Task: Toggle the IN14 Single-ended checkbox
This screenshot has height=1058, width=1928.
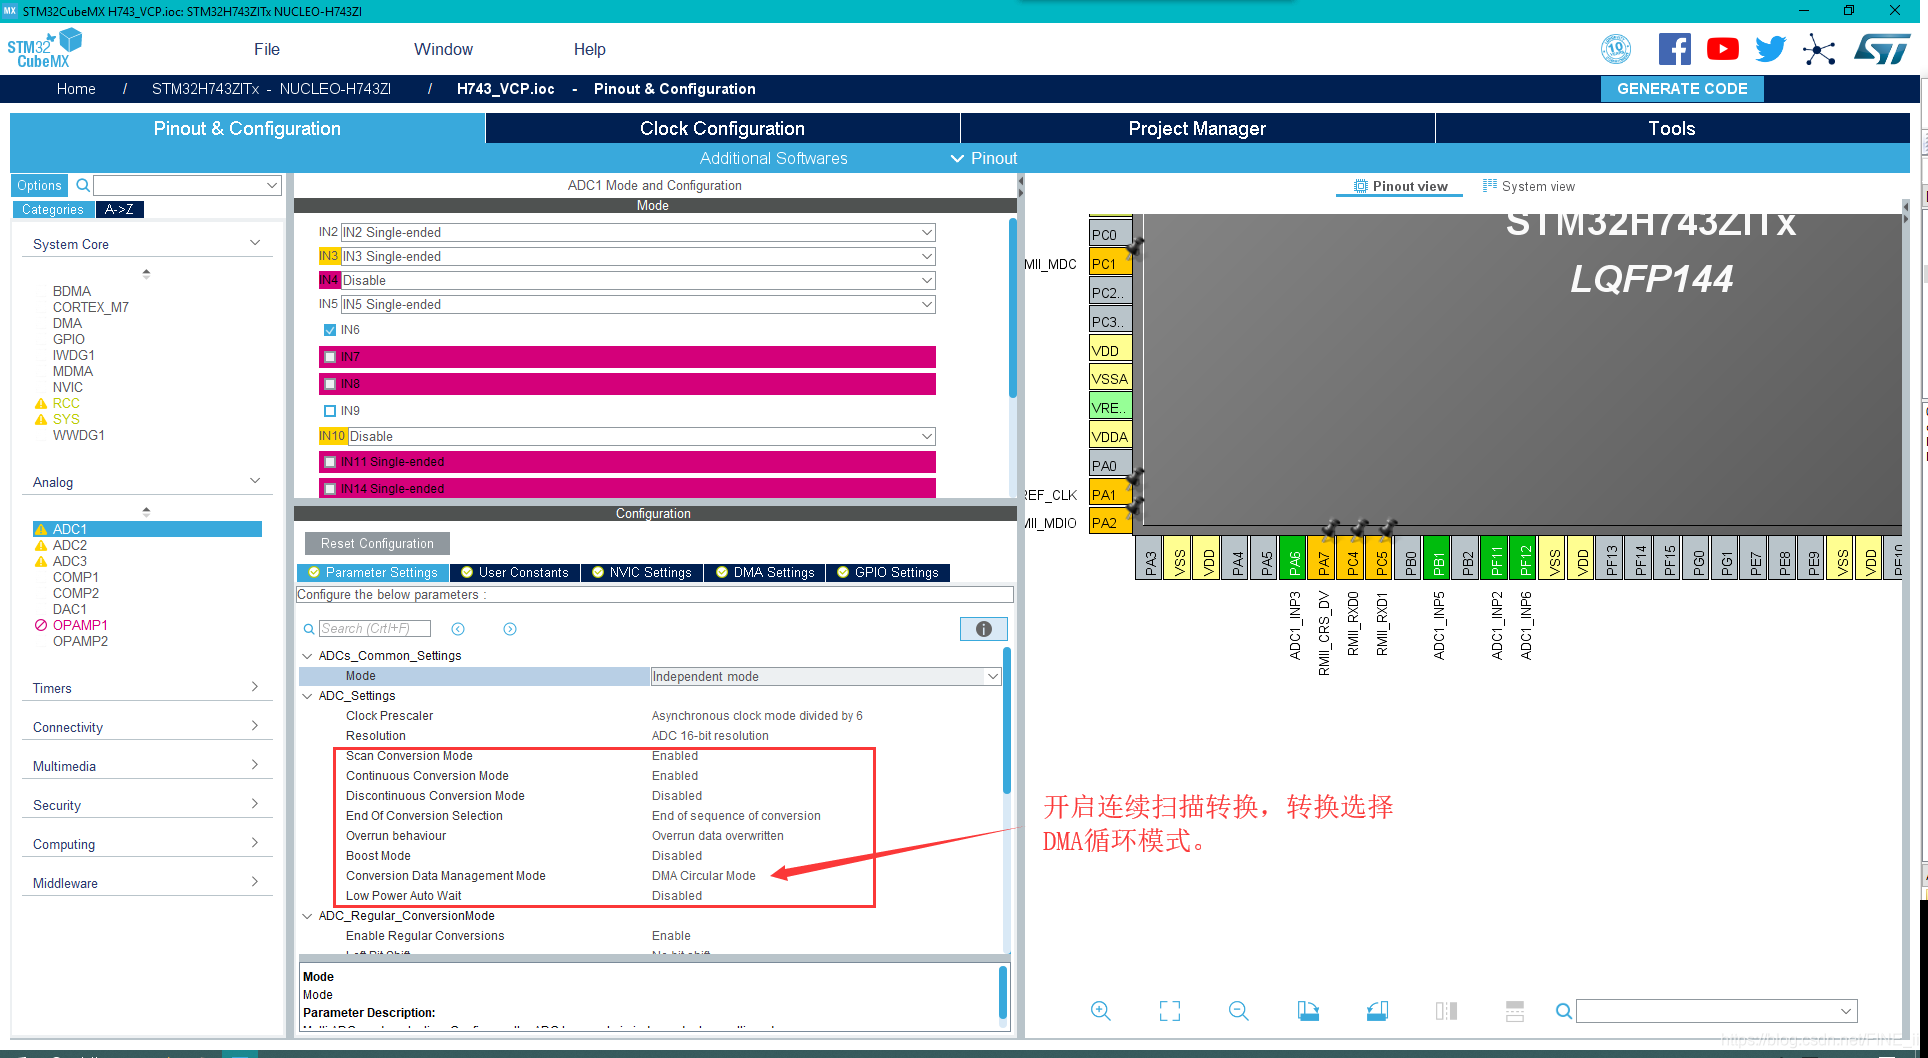Action: pos(330,489)
